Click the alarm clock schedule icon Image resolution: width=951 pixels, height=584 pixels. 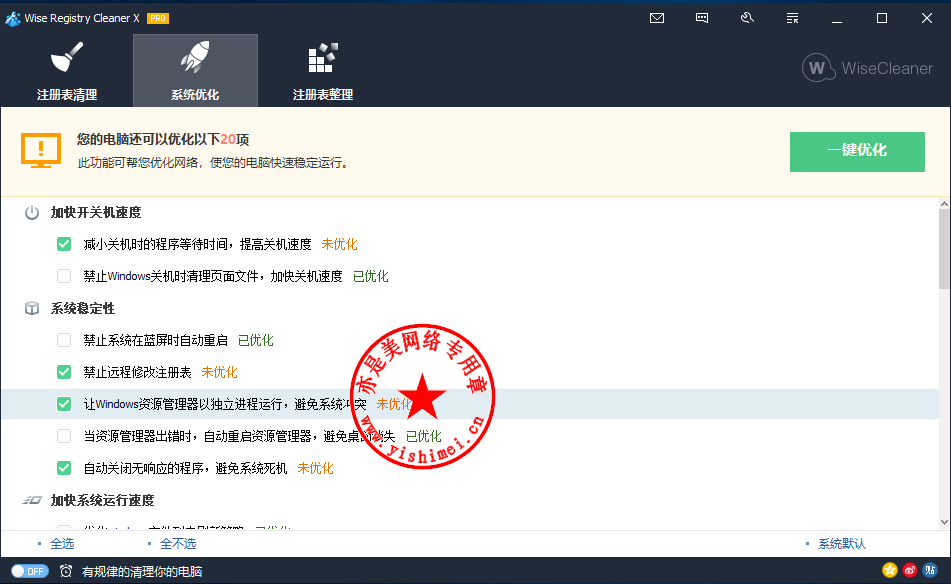[x=66, y=571]
